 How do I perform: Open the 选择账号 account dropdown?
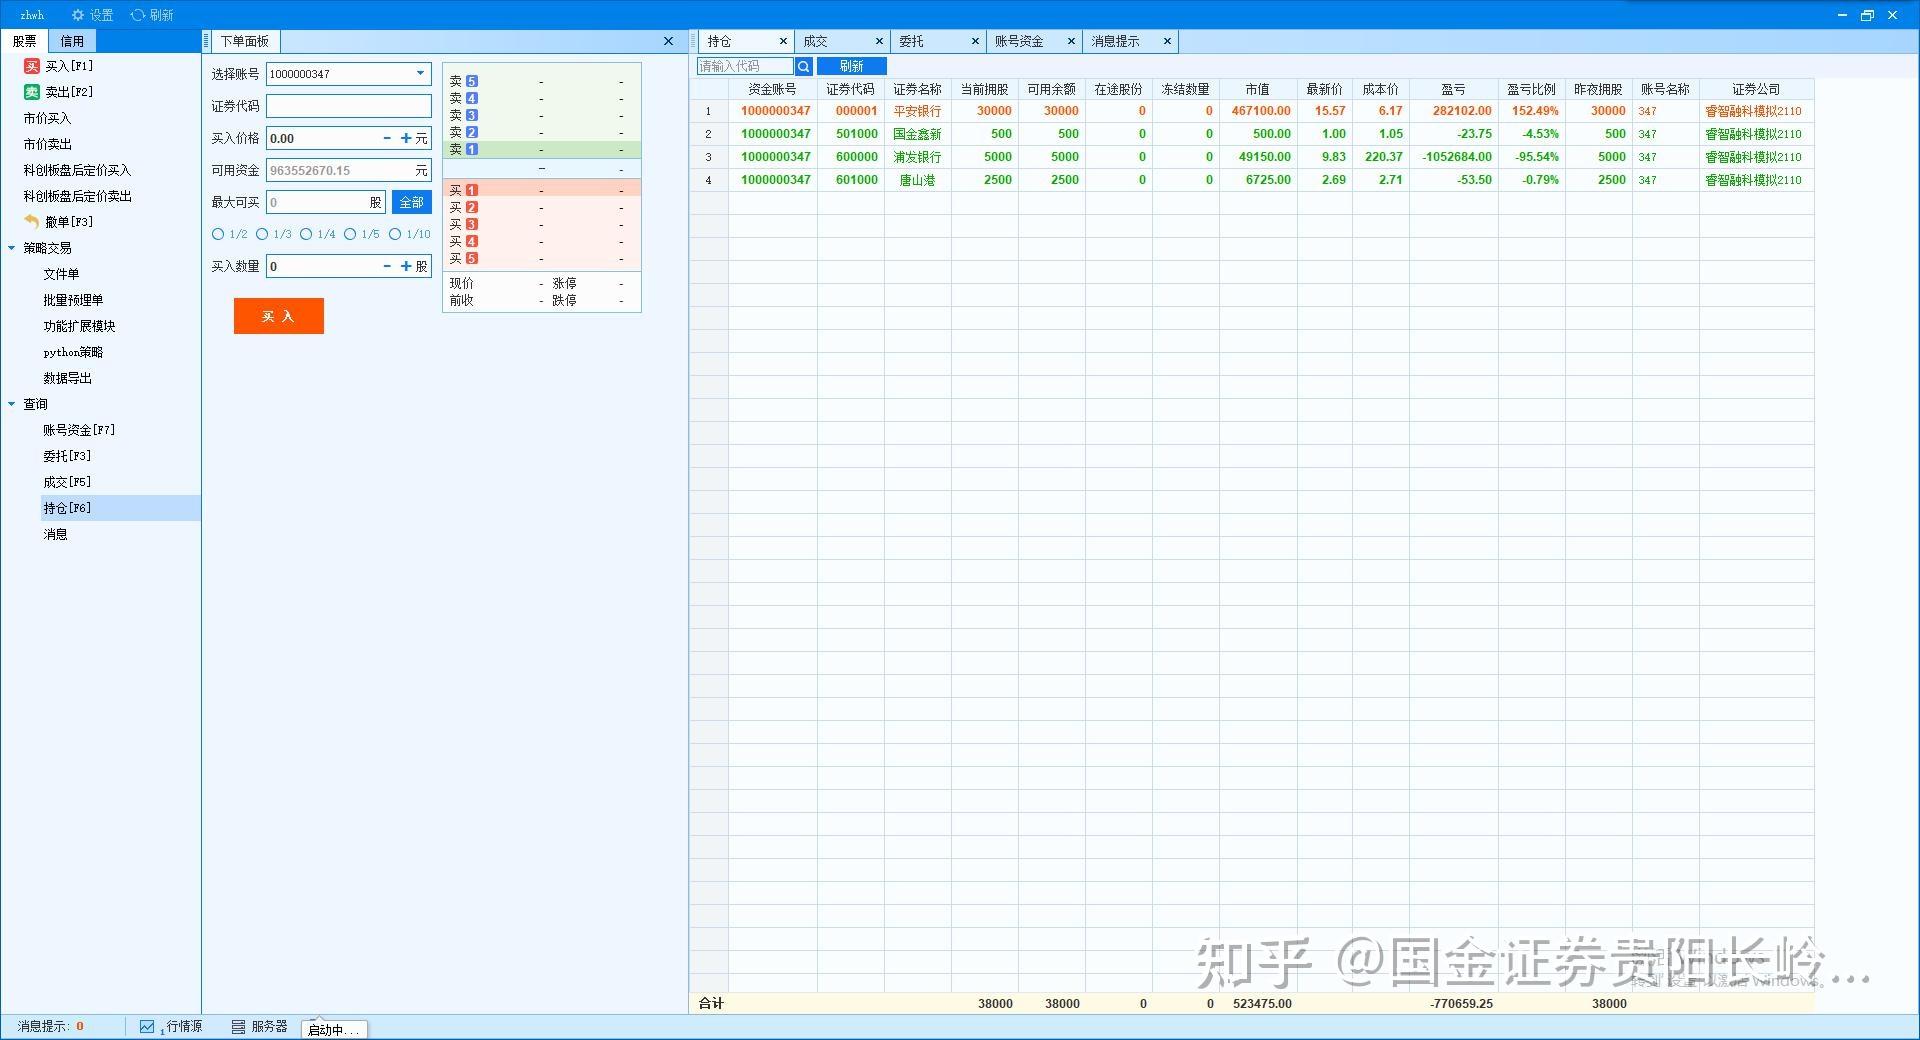tap(419, 73)
